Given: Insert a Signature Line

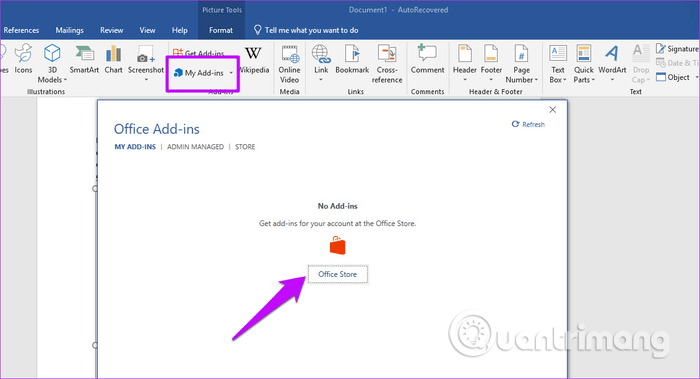Looking at the screenshot, I should pos(677,49).
